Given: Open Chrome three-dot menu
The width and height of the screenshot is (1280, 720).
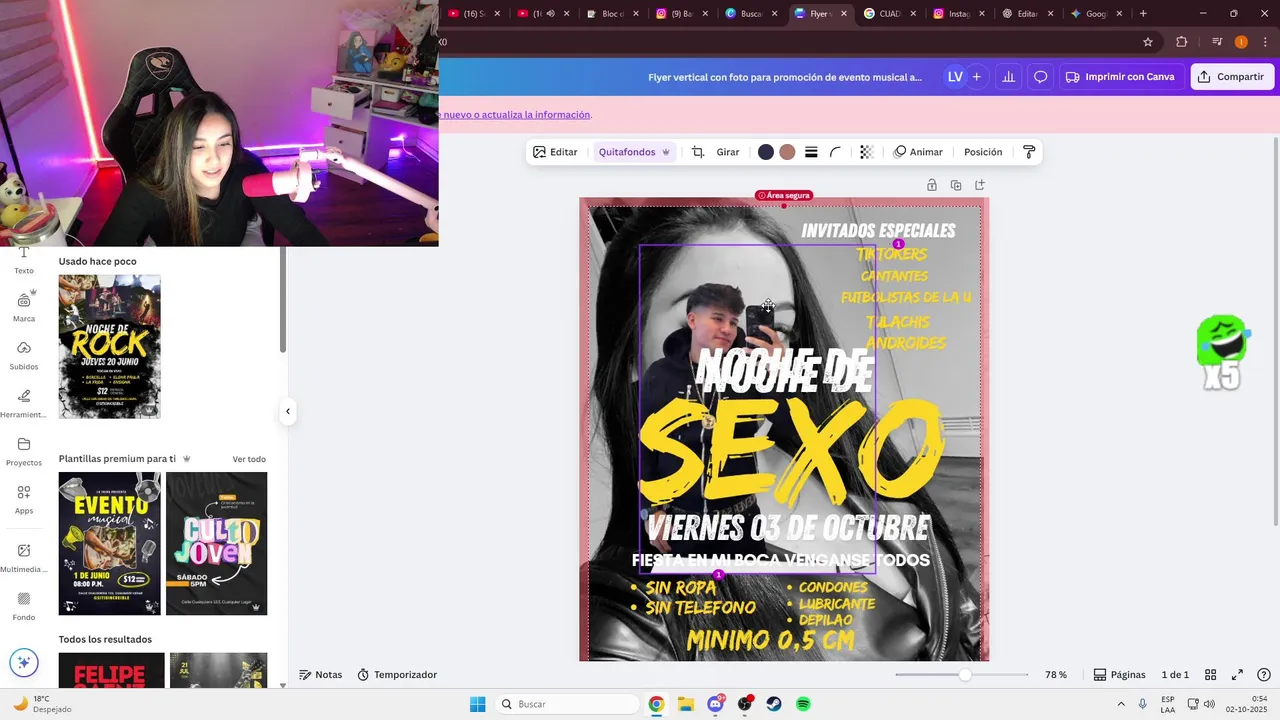Looking at the screenshot, I should click(x=1265, y=42).
